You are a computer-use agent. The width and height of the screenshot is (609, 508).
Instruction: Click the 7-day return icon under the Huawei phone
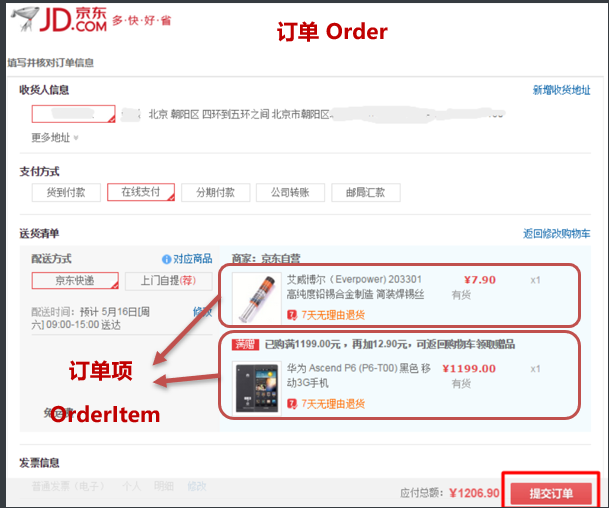pyautogui.click(x=292, y=404)
